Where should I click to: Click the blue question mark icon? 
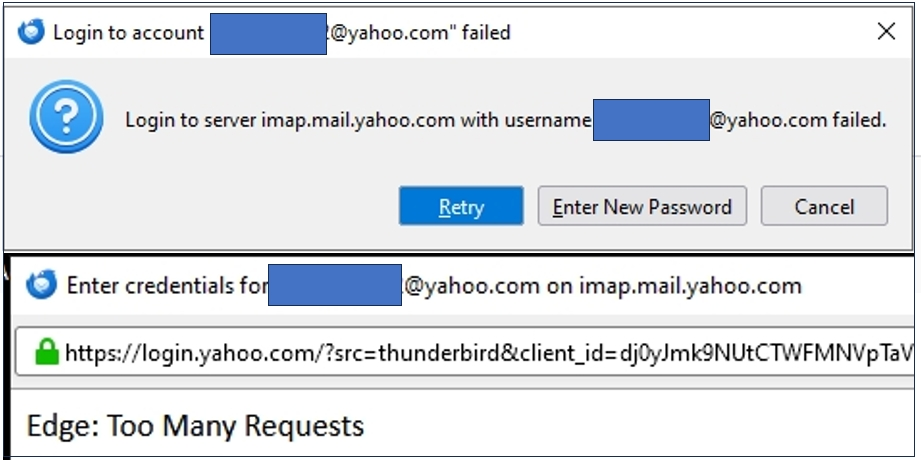[66, 117]
